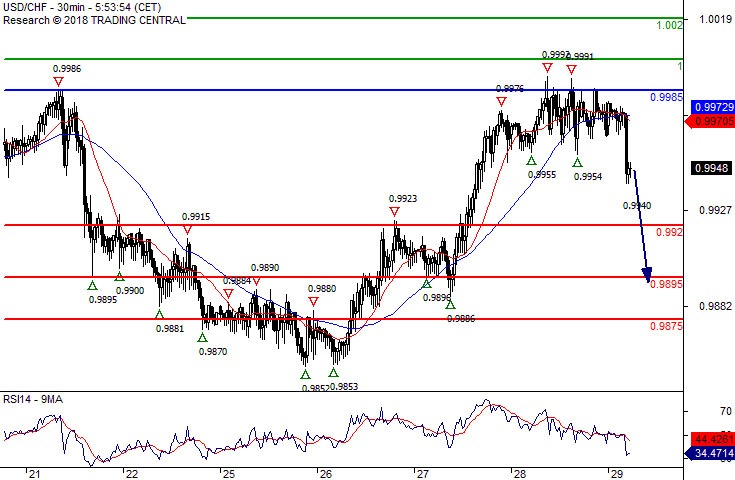Select the 1.0019 price axis value
Viewport: 735px width, 480px height.
(715, 19)
